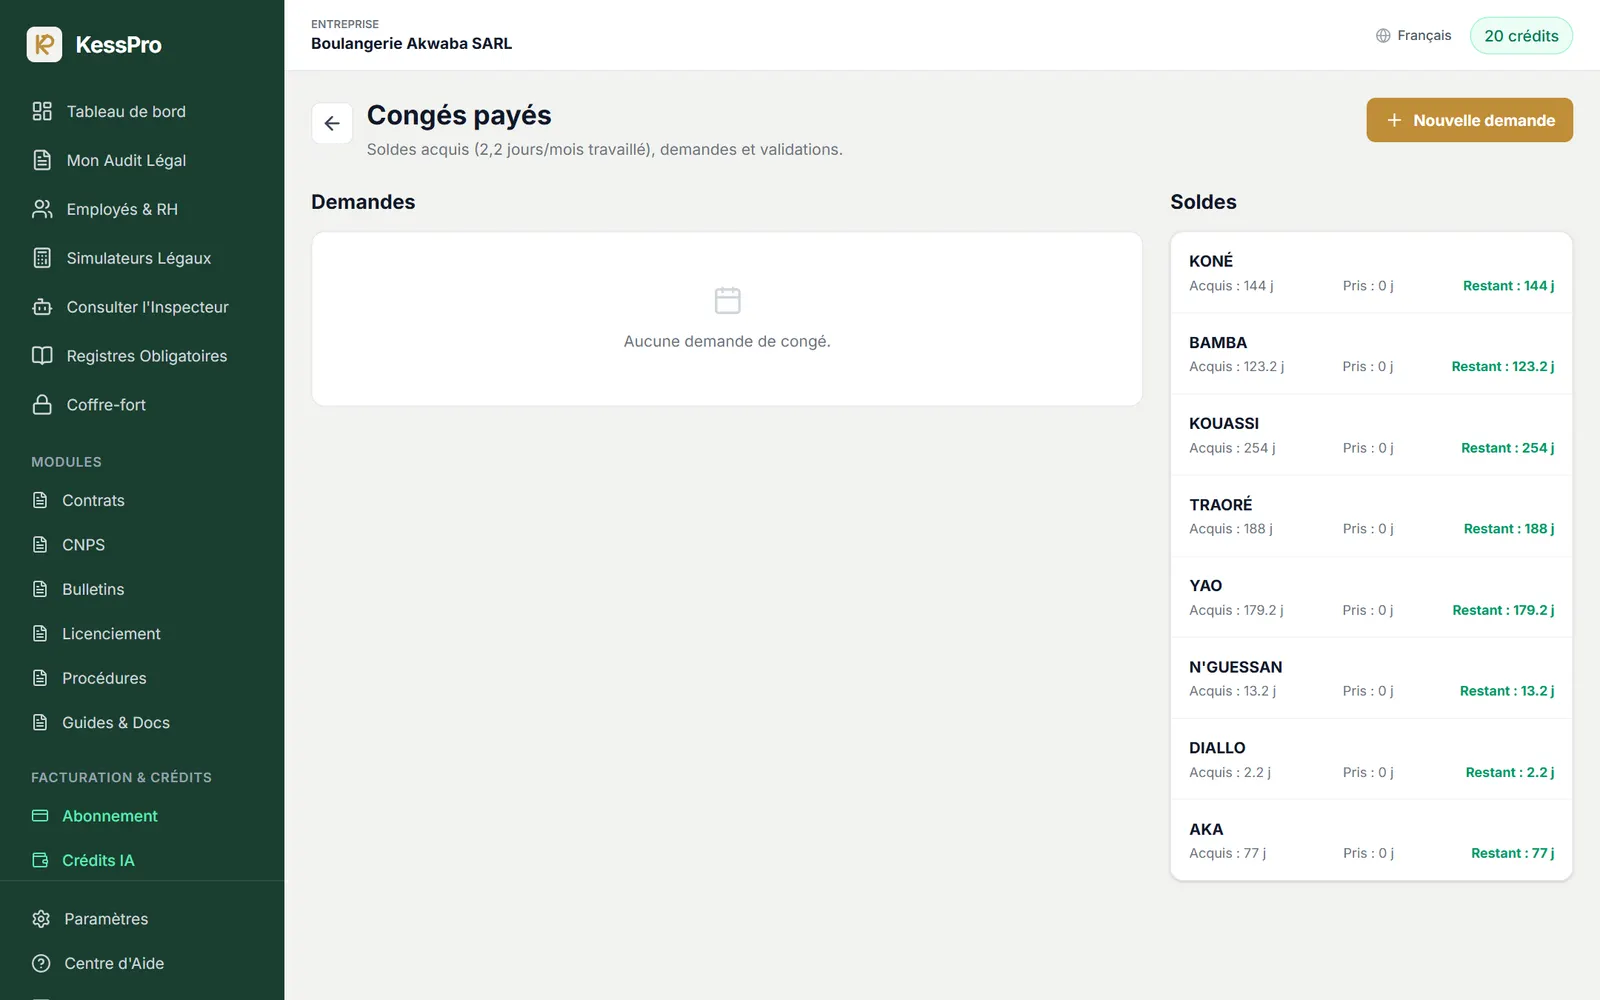Open the 20 crédits badge
Image resolution: width=1600 pixels, height=1000 pixels.
[1521, 36]
